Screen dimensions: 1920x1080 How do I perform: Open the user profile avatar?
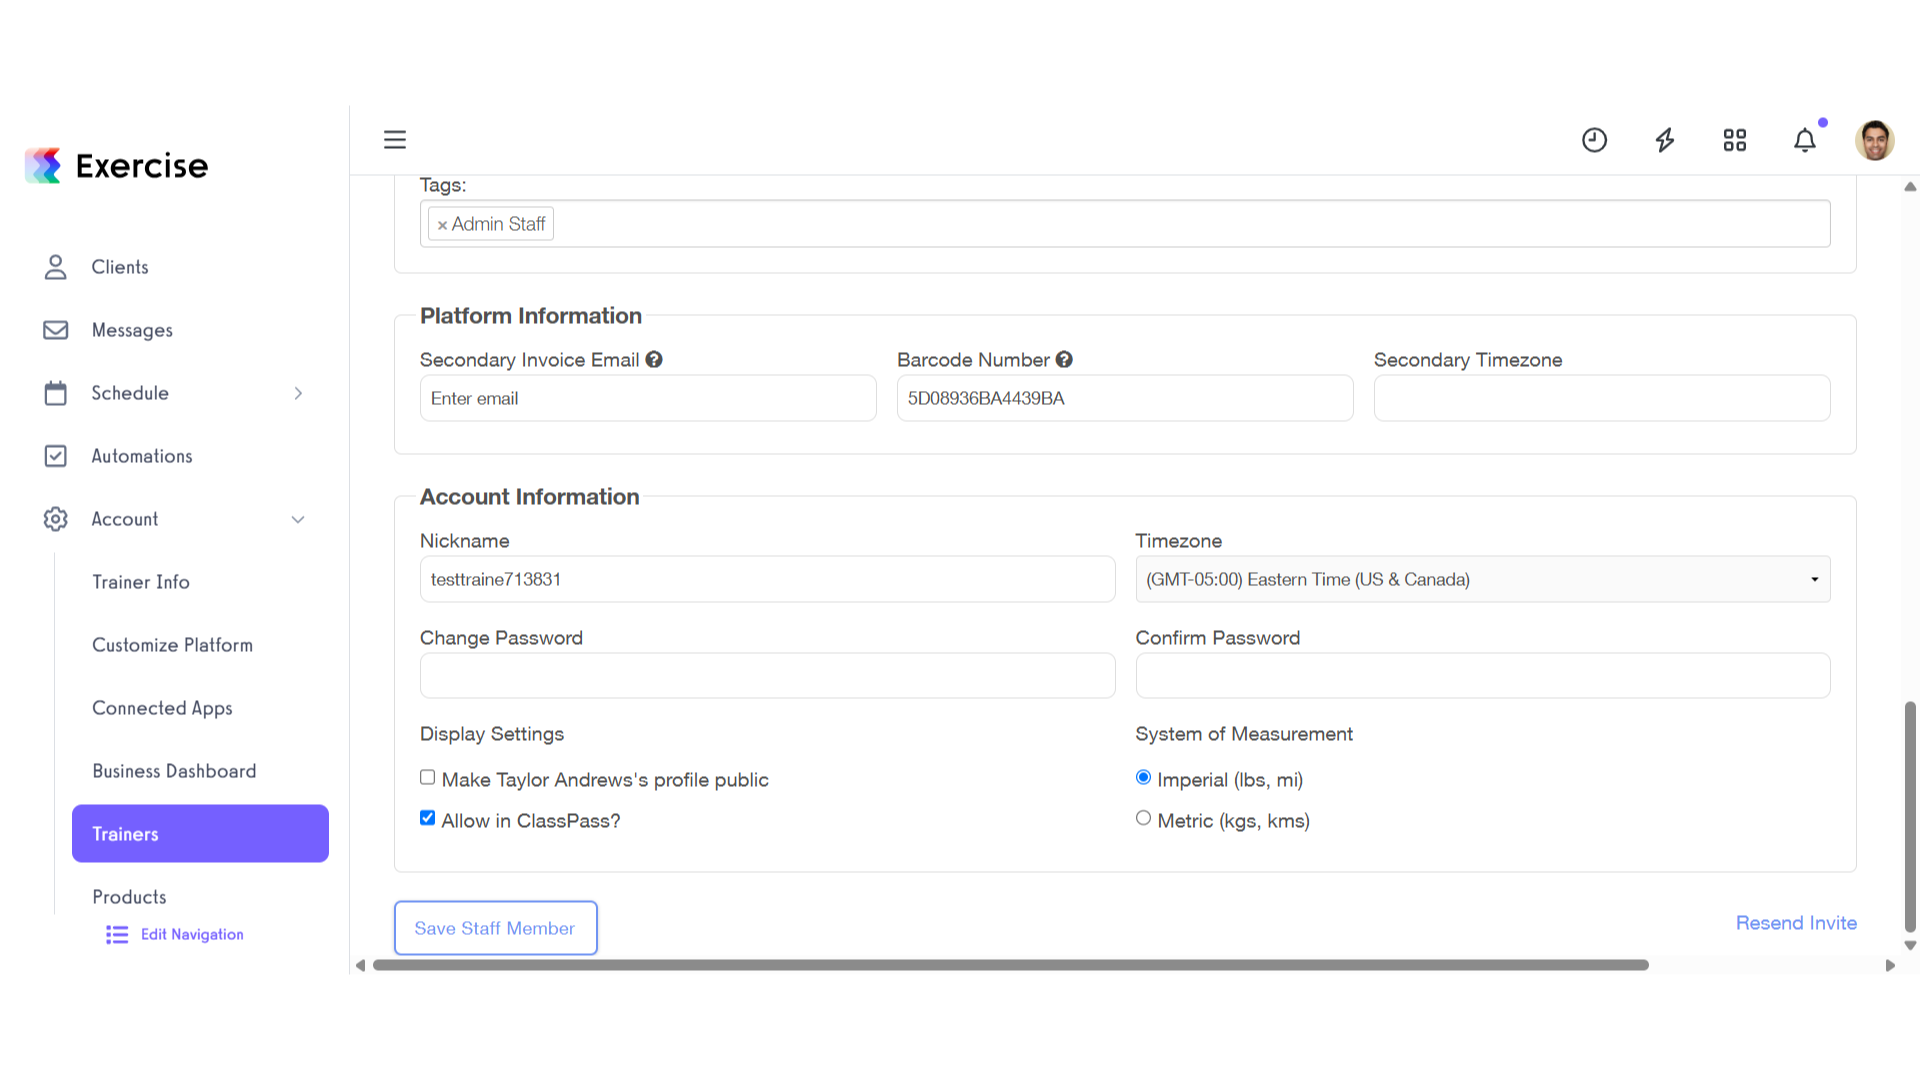point(1875,140)
